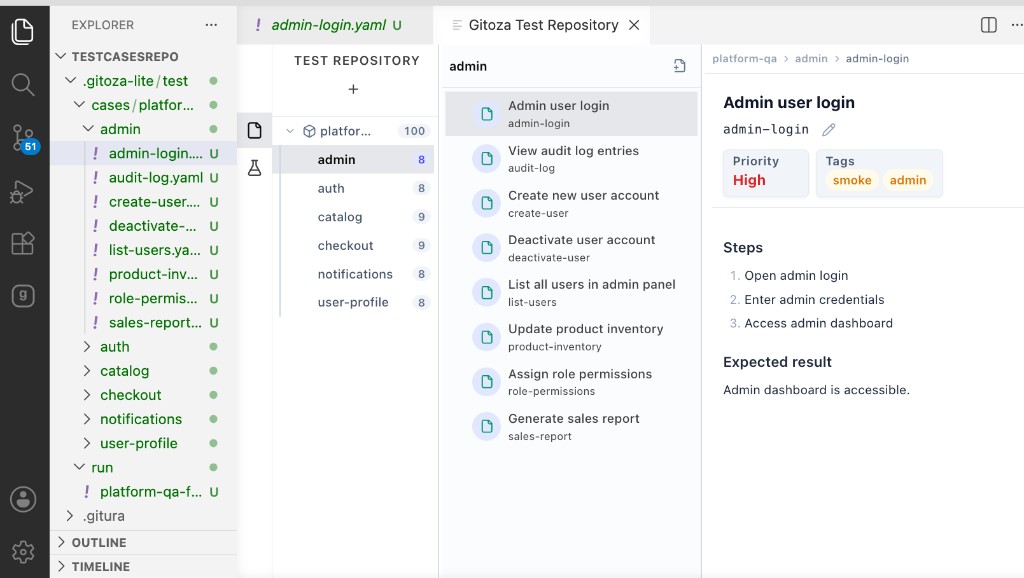Viewport: 1024px width, 578px height.
Task: Collapse the run folder in Explorer
Action: tap(79, 468)
